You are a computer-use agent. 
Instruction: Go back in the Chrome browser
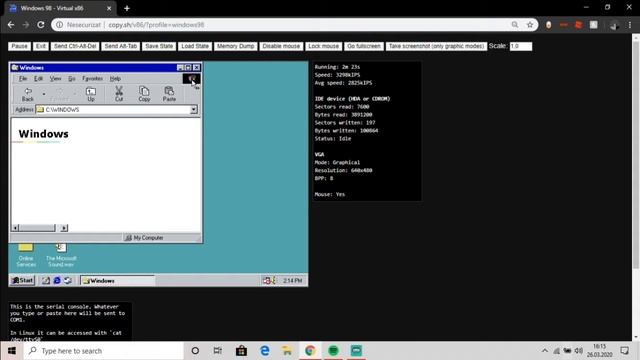[11, 25]
